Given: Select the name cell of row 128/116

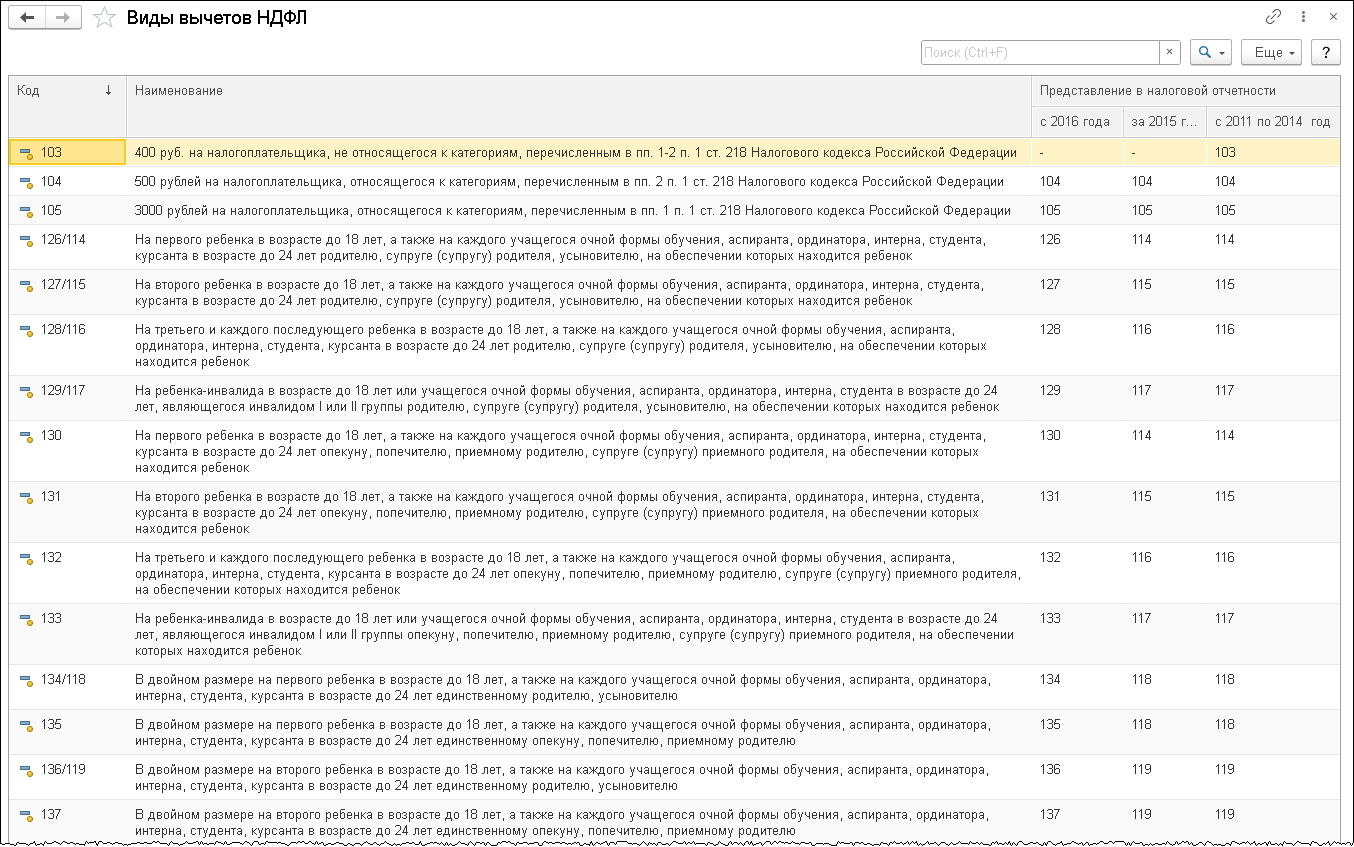Looking at the screenshot, I should click(579, 345).
